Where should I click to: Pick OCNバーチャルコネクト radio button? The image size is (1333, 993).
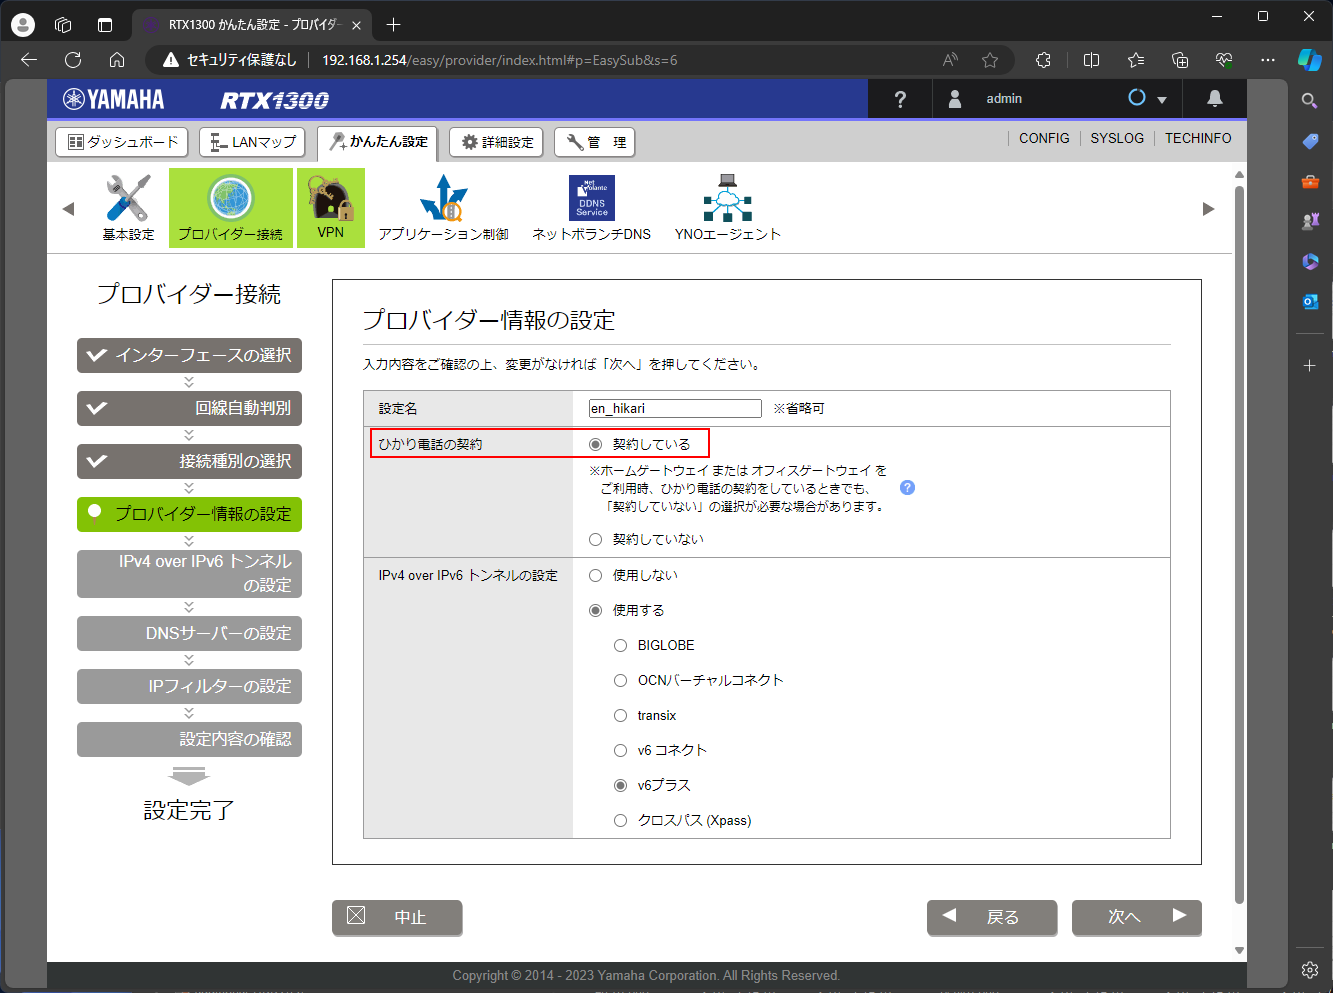tap(621, 681)
